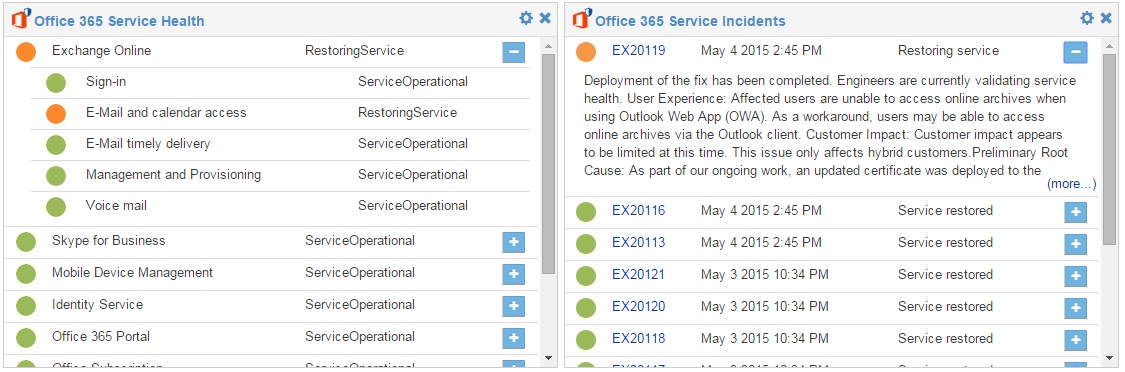Click green status dot for Office 365 Portal

26,338
